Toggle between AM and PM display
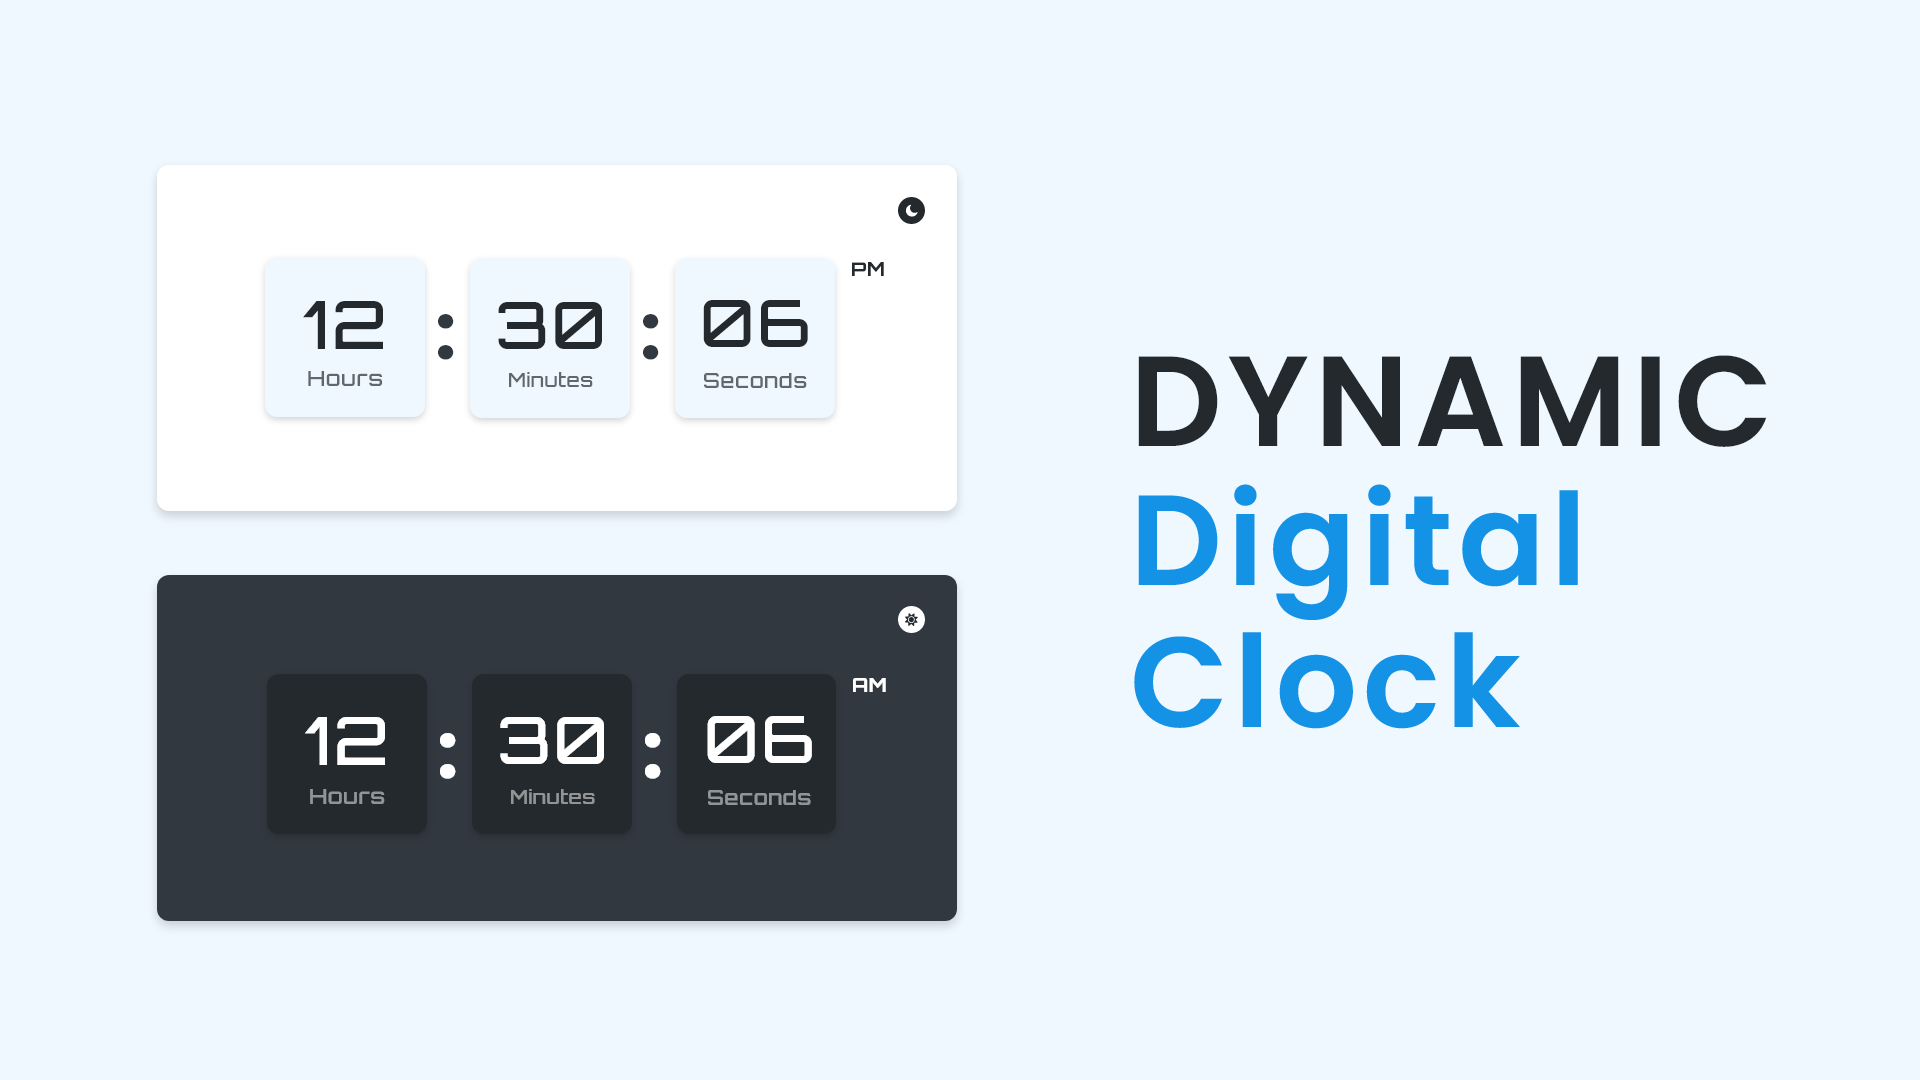Image resolution: width=1920 pixels, height=1080 pixels. (866, 269)
